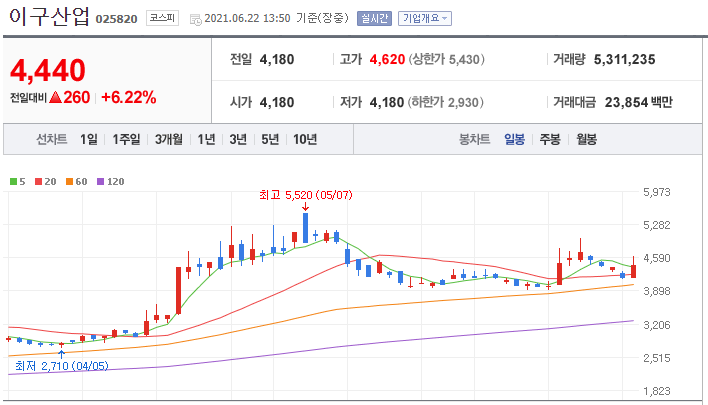Click the 3,898 axis label
This screenshot has height=405, width=708.
point(657,291)
